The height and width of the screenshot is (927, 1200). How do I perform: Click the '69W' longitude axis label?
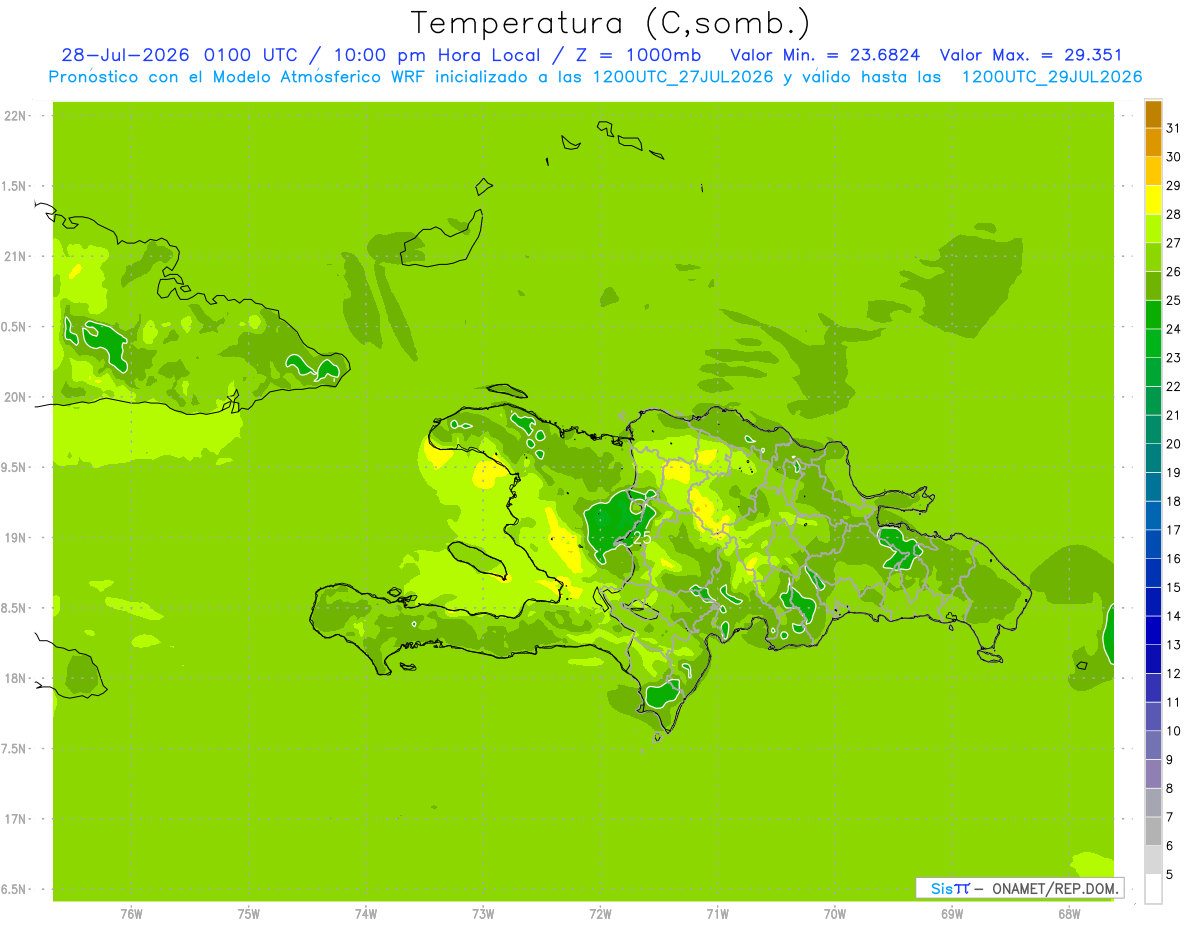pyautogui.click(x=952, y=914)
